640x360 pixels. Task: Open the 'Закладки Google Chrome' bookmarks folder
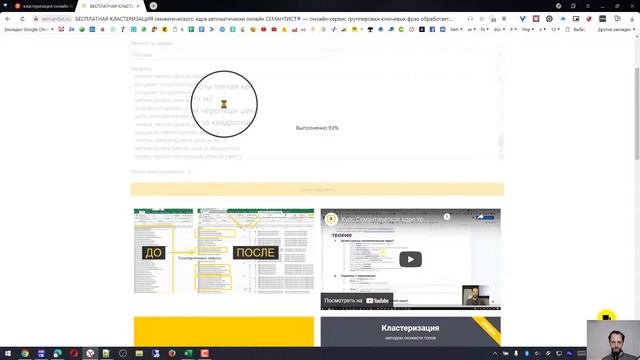(x=29, y=29)
